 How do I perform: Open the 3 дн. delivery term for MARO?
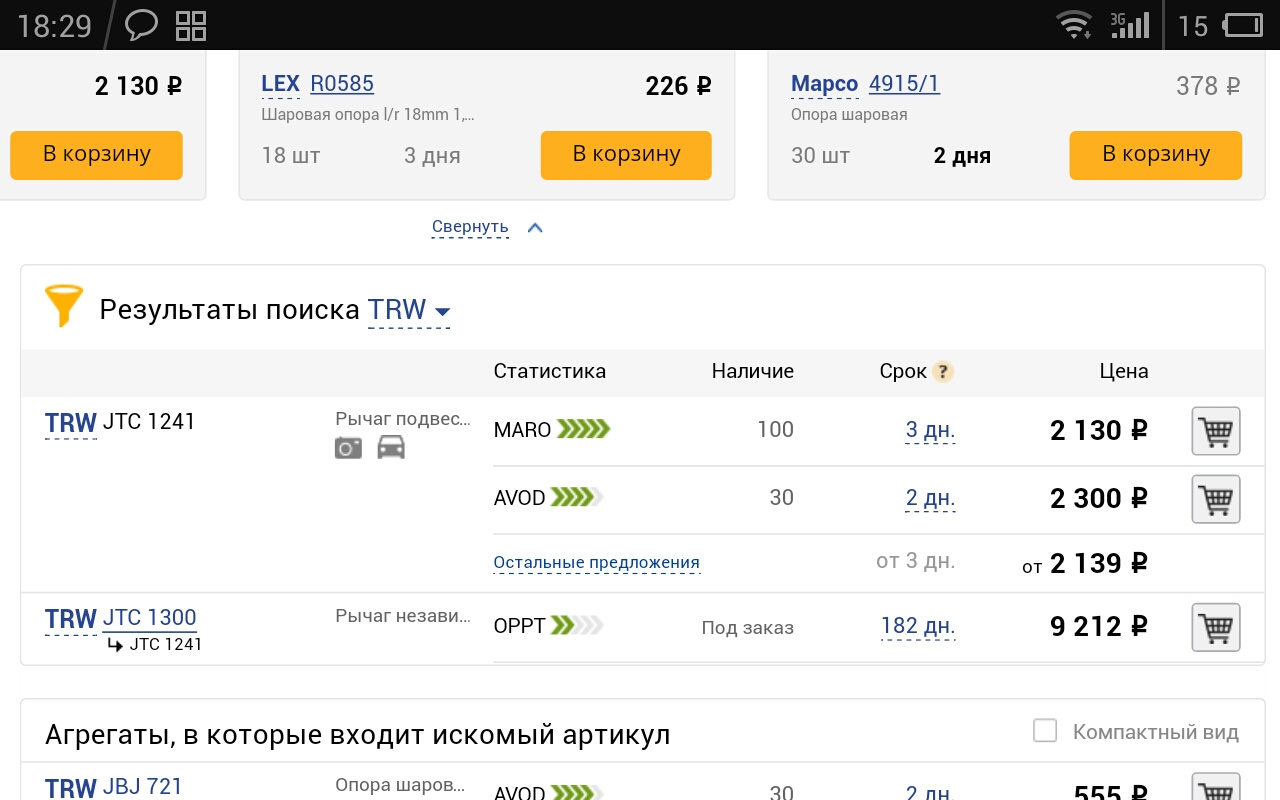pyautogui.click(x=930, y=431)
